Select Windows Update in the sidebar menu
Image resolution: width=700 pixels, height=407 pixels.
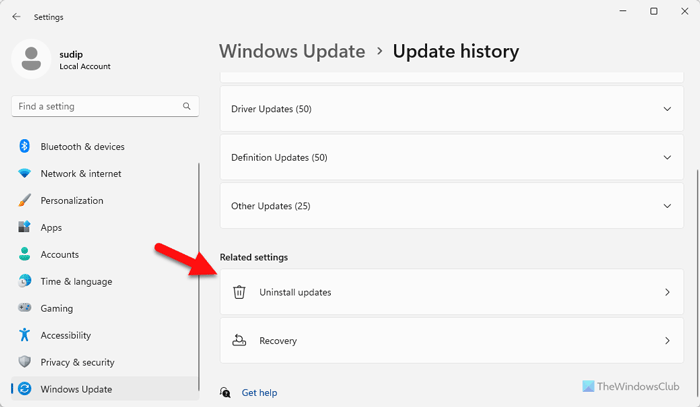coord(76,389)
